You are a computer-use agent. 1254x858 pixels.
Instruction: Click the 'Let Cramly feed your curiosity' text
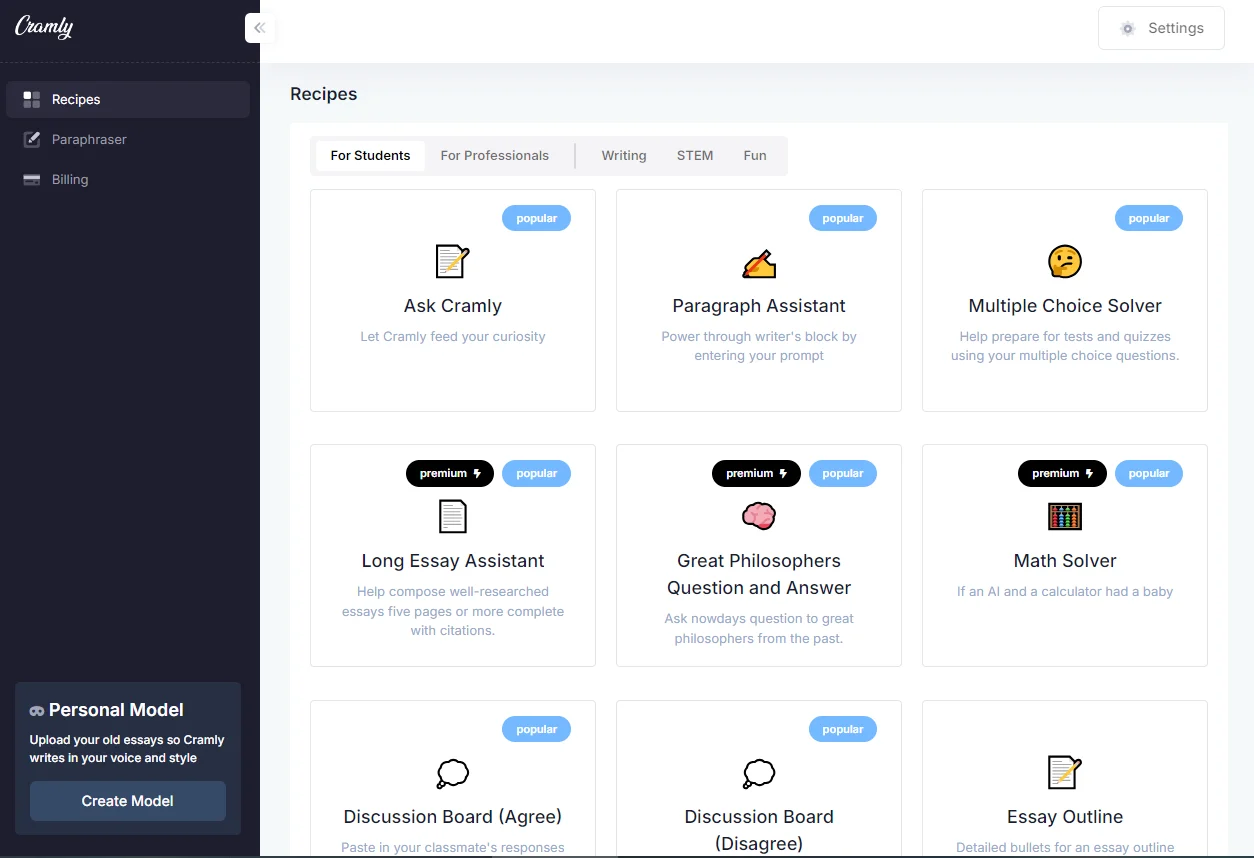[x=453, y=337]
